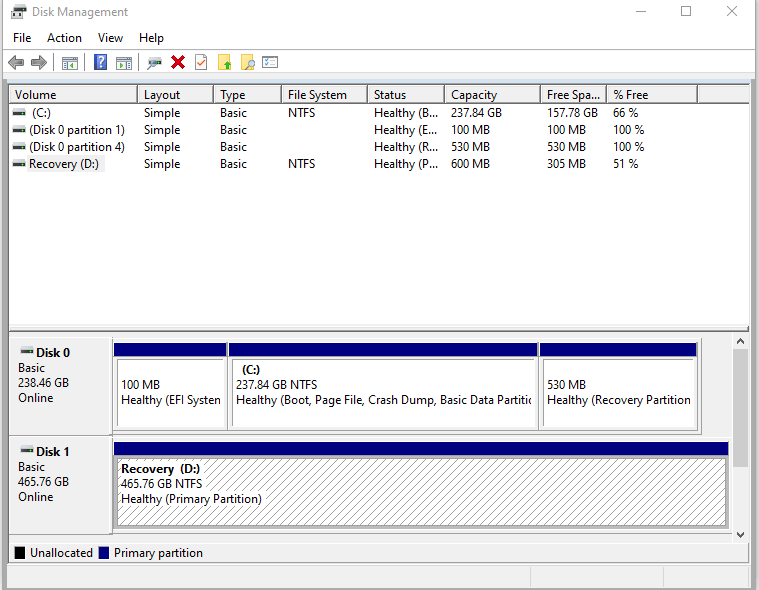The height and width of the screenshot is (590, 759).
Task: Click drive icon next to Recovery (D:) row
Action: pyautogui.click(x=19, y=164)
